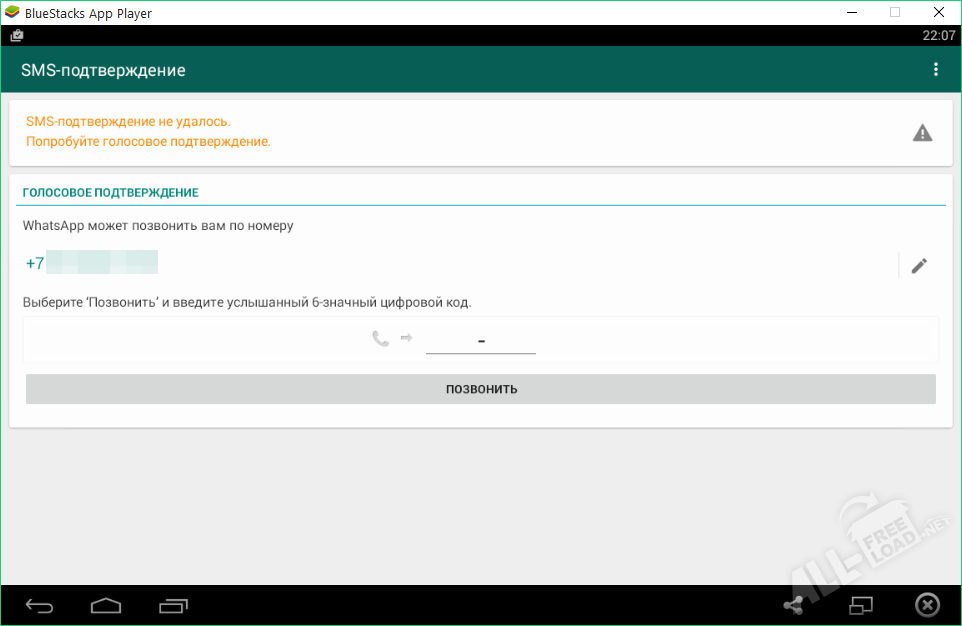Close BlueStacks with the circled X icon
The height and width of the screenshot is (626, 962).
point(927,605)
